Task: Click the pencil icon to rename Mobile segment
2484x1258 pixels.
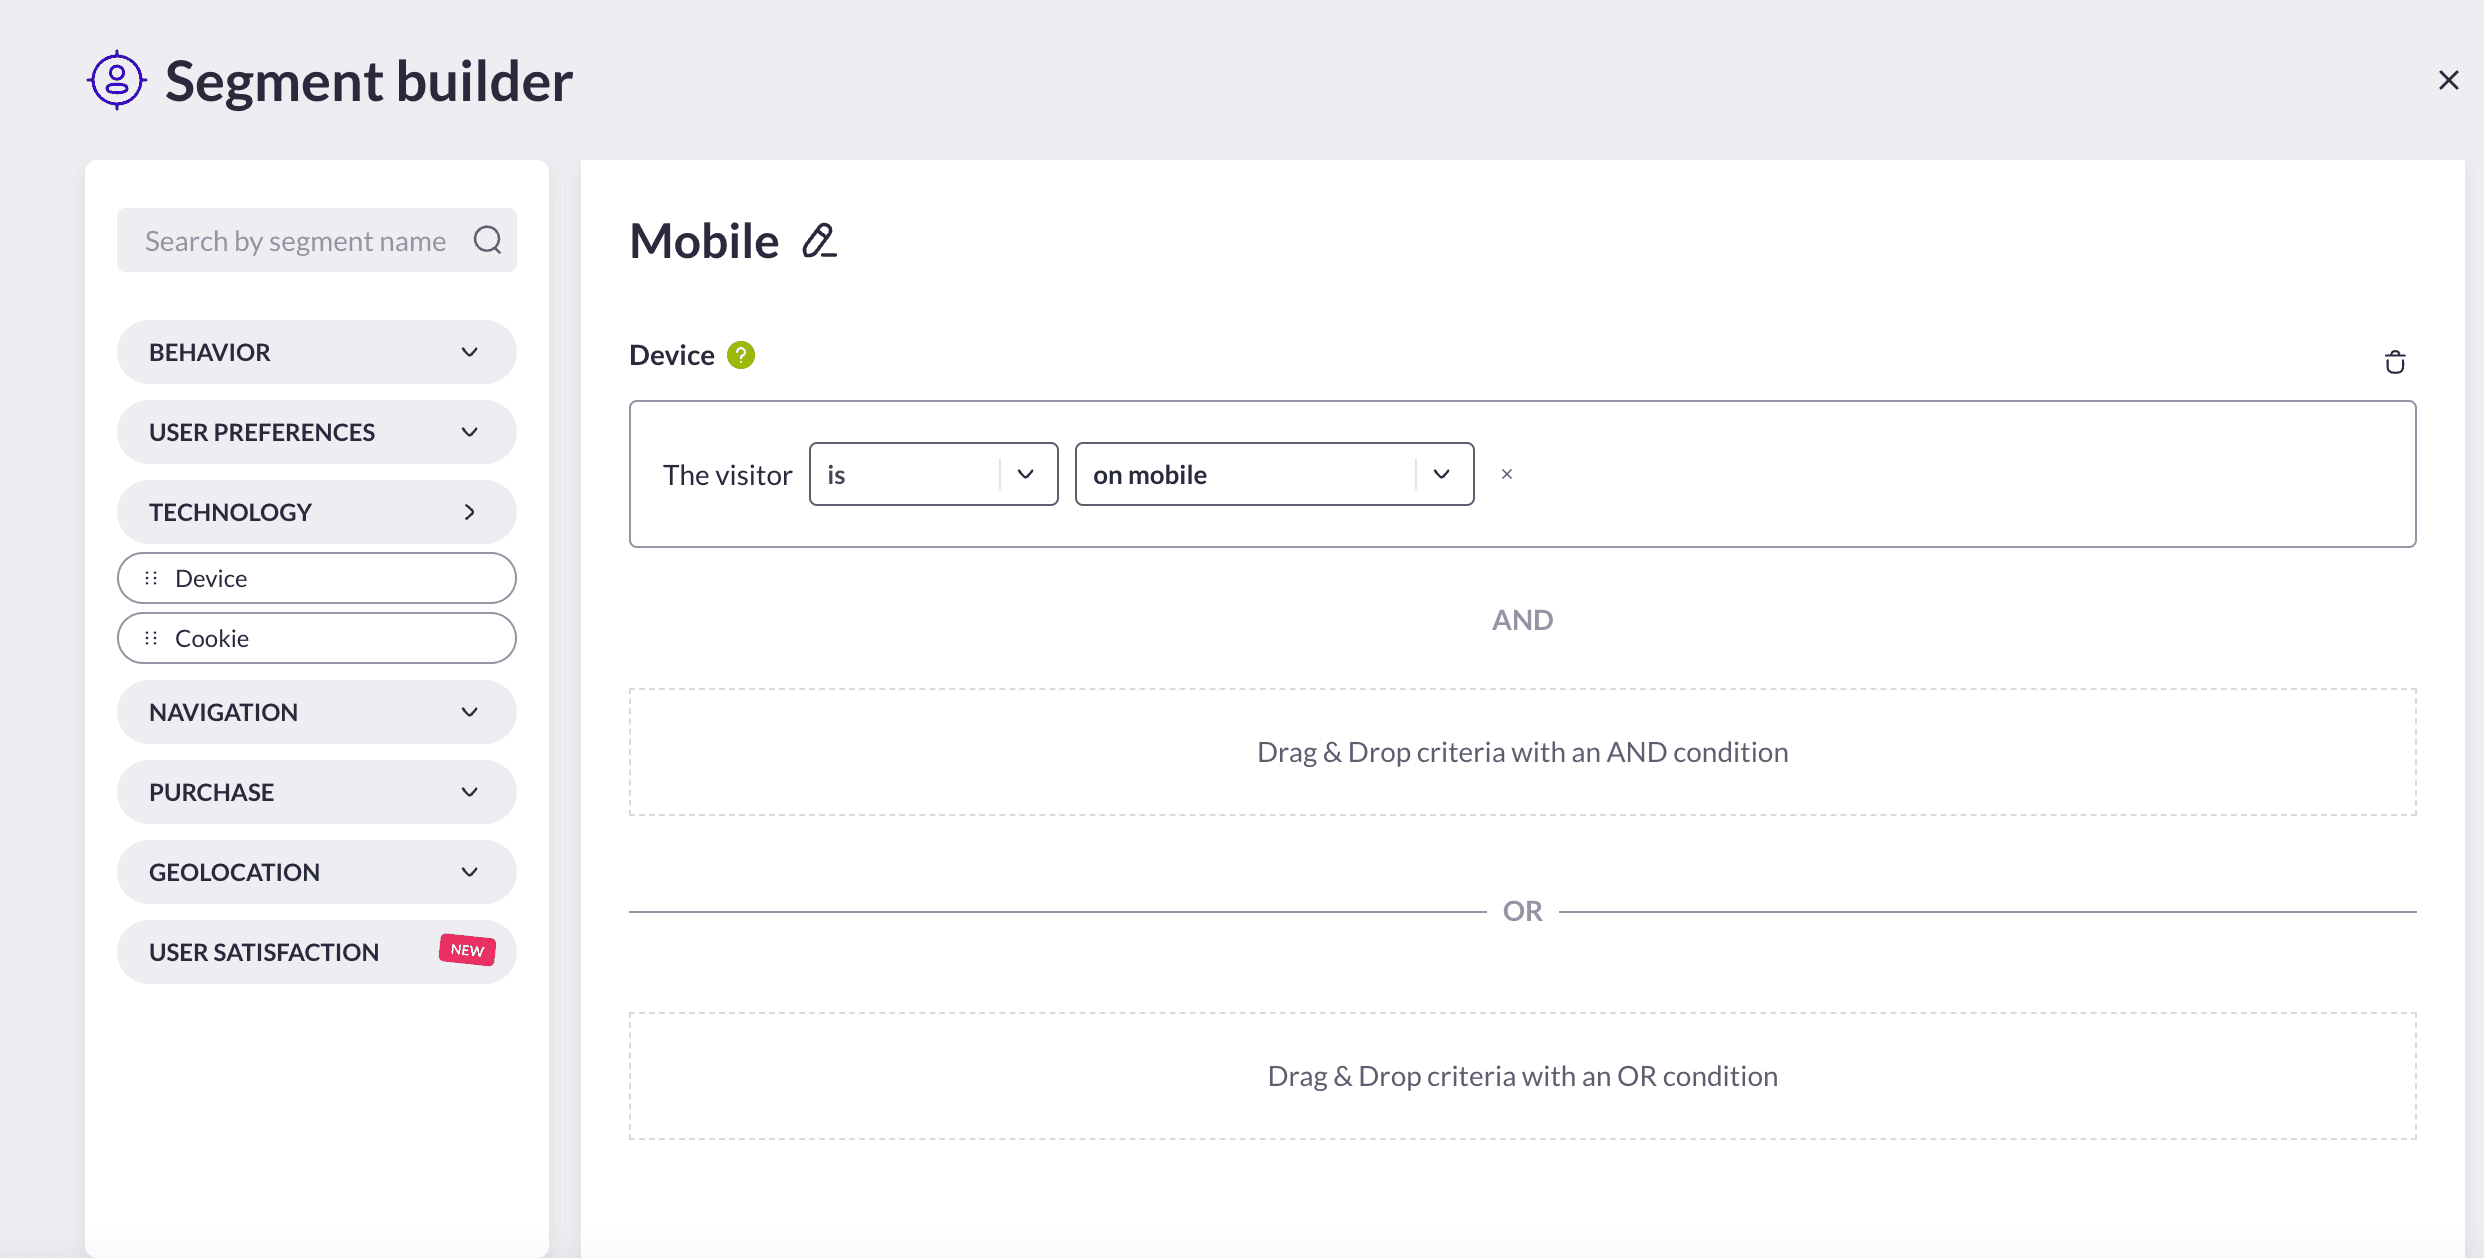Action: click(x=819, y=241)
